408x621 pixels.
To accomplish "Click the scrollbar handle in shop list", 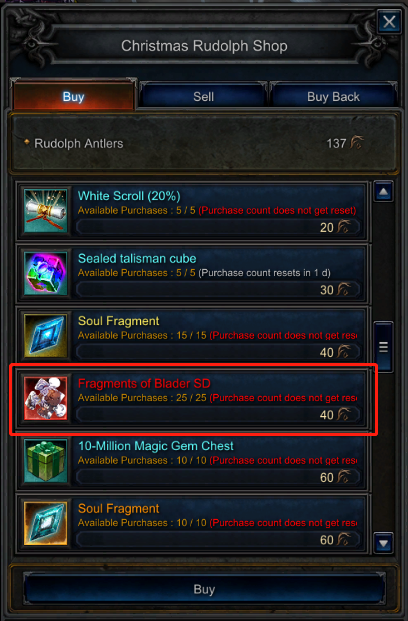I will [383, 347].
